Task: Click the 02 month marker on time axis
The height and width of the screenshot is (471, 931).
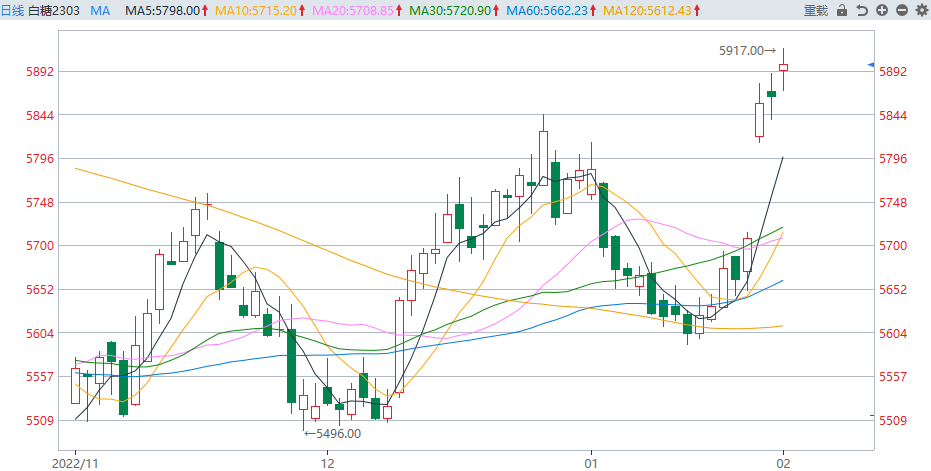Action: (x=783, y=464)
